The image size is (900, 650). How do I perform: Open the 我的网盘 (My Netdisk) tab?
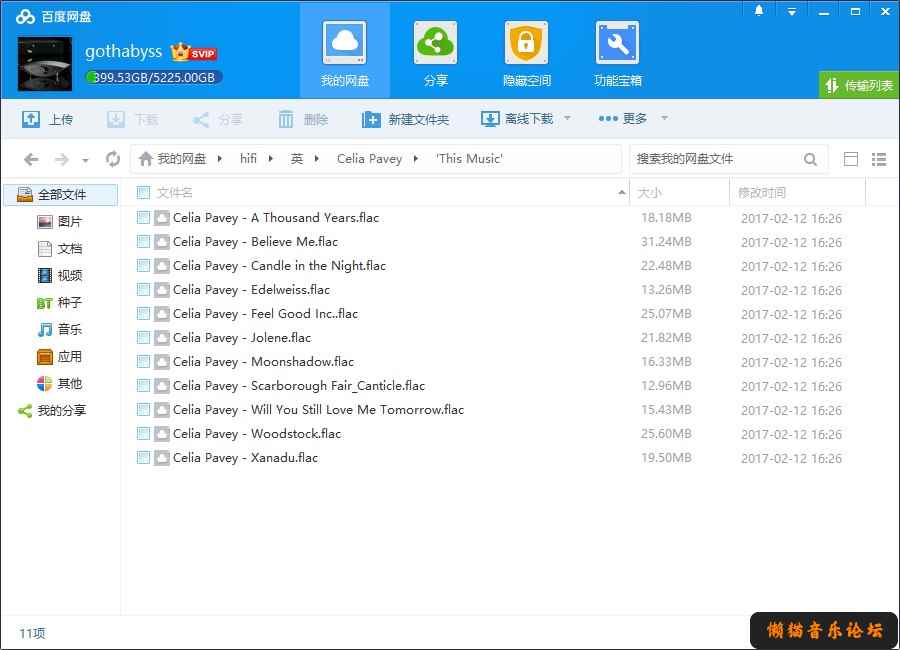[x=344, y=53]
